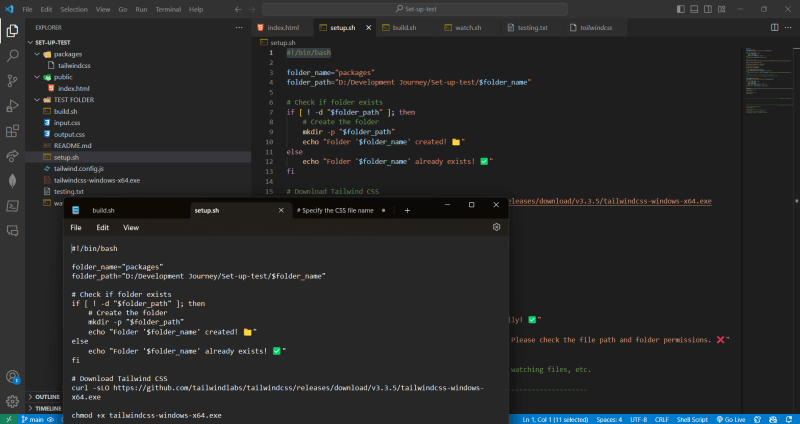Click the editor minimap
800x424 pixels.
[x=767, y=82]
